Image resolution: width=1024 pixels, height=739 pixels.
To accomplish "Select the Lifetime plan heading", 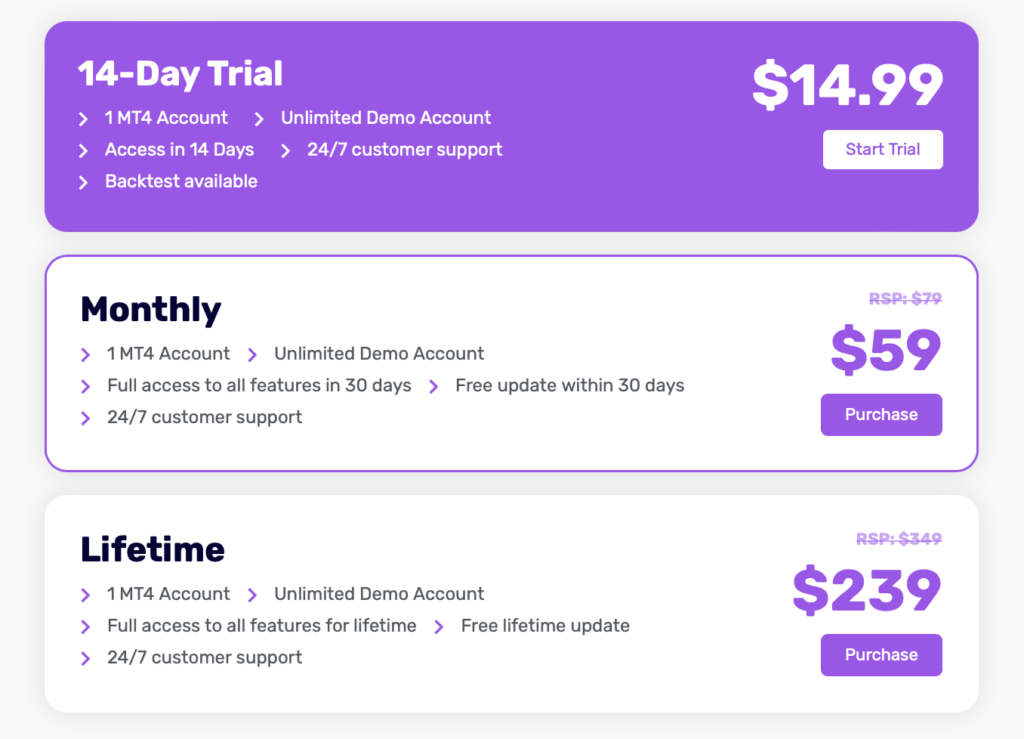I will click(153, 549).
